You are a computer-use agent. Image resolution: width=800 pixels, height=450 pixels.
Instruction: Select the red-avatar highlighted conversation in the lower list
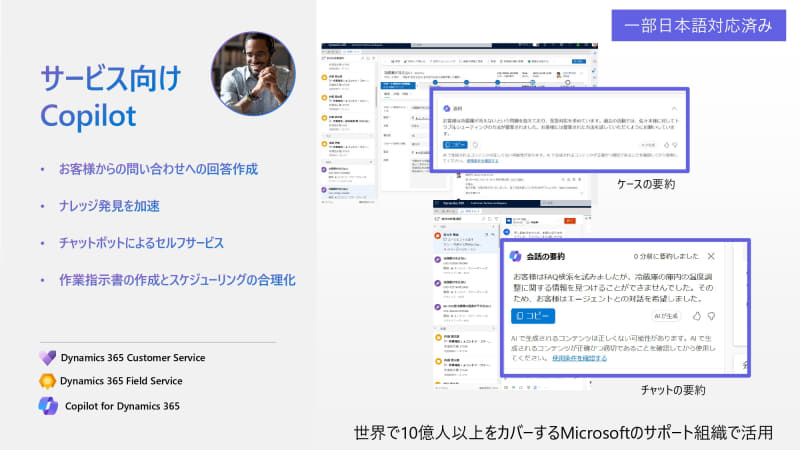coord(465,242)
